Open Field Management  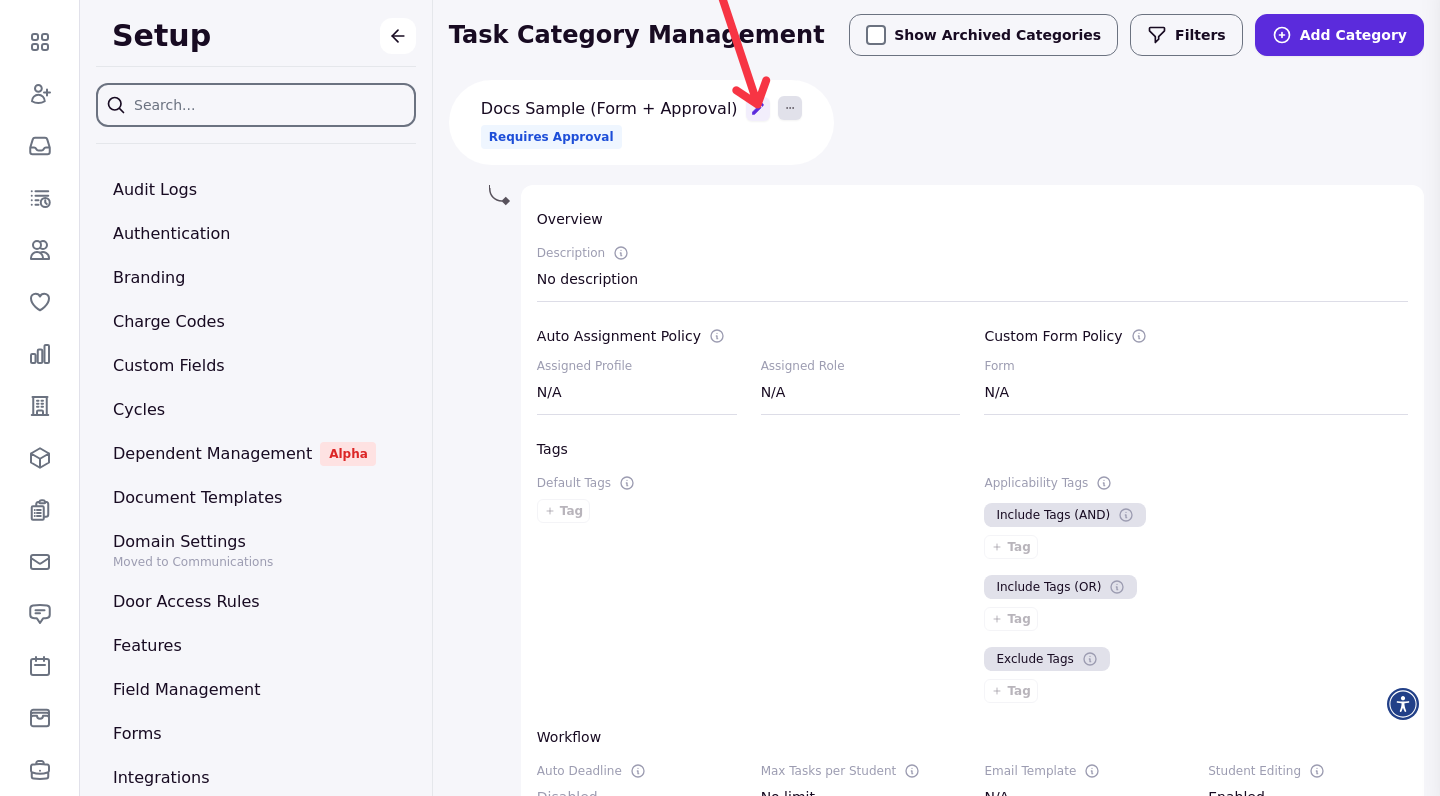[x=186, y=689]
